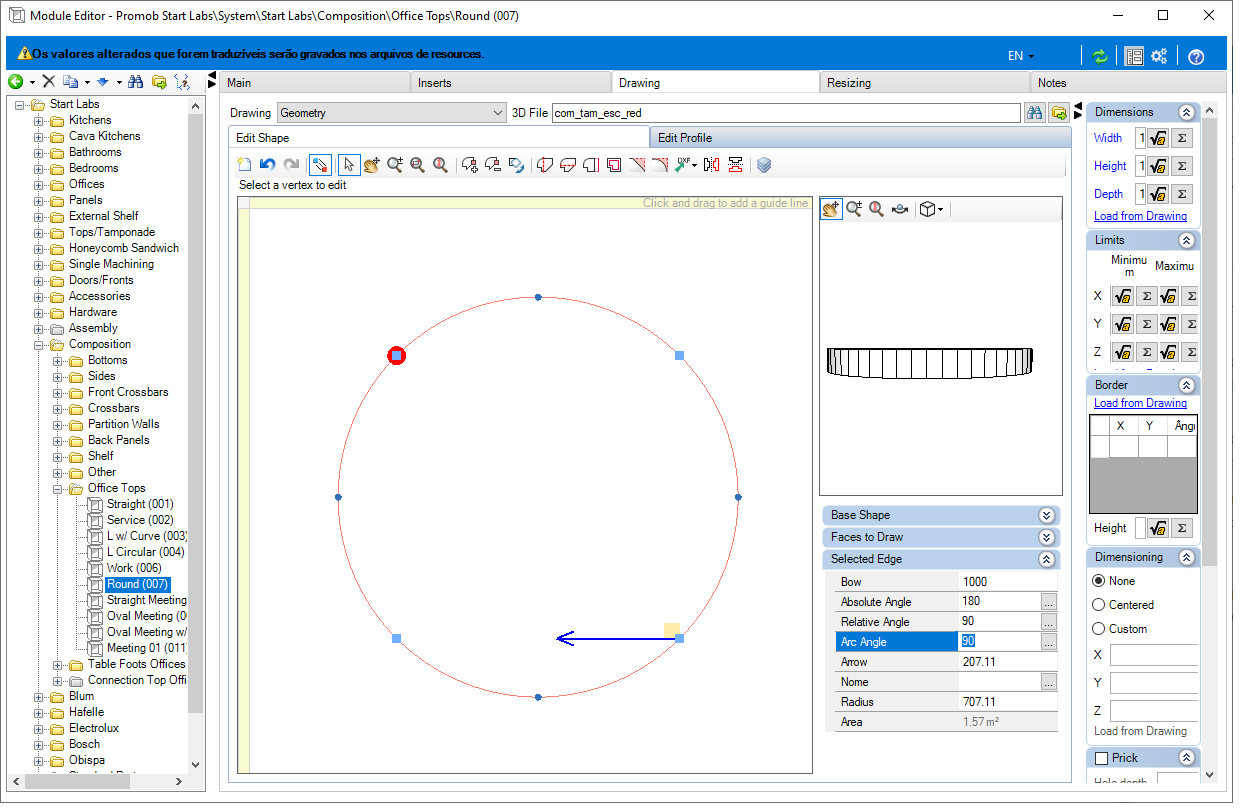1242x811 pixels.
Task: Click the blue layers cube icon in shape toolbar
Action: point(764,165)
